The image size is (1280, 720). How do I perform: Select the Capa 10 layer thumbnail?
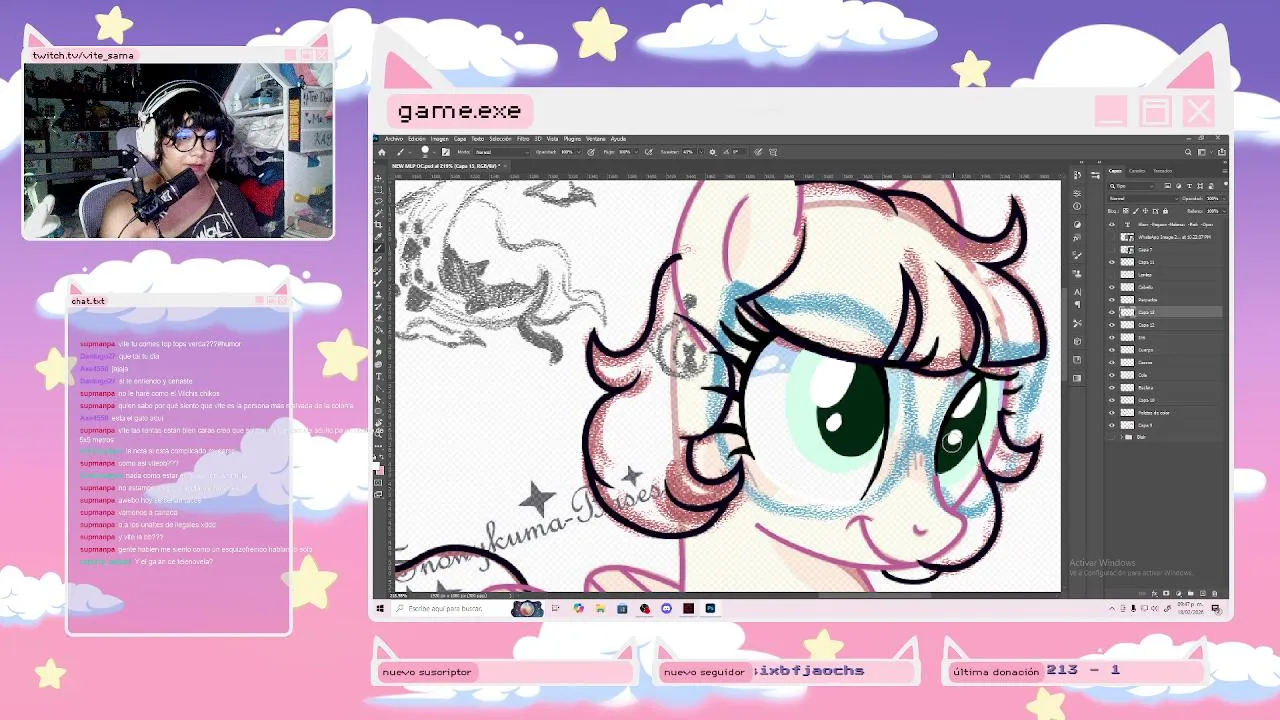(1127, 400)
